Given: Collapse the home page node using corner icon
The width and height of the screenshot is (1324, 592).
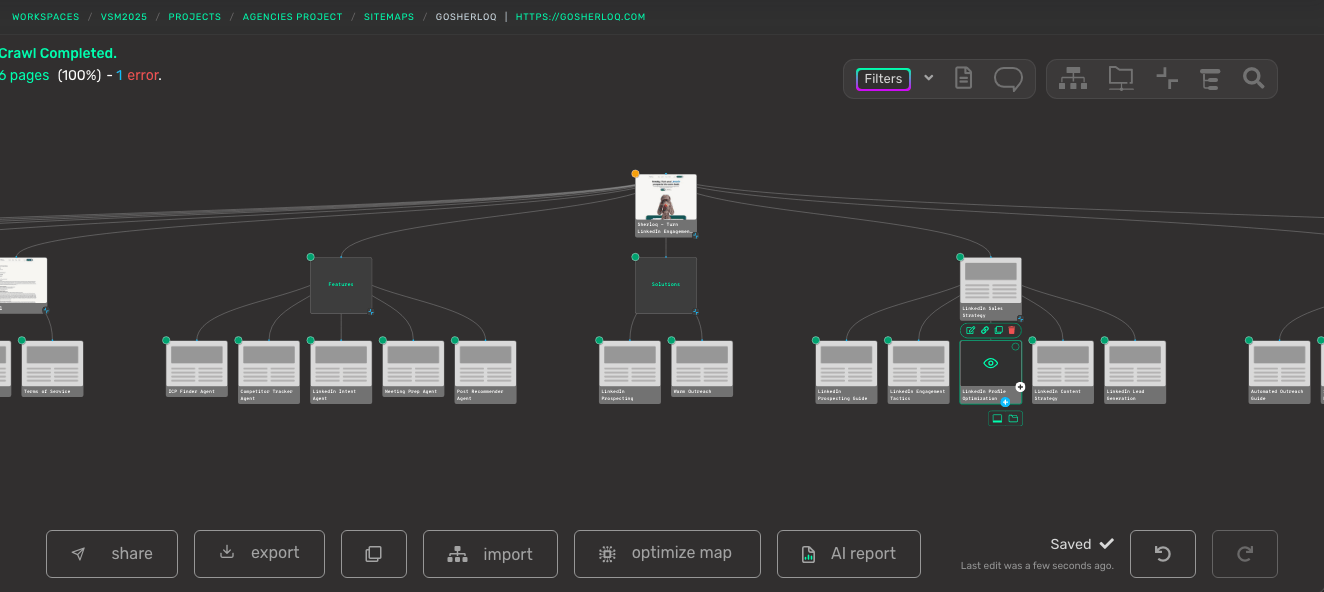Looking at the screenshot, I should click(696, 235).
